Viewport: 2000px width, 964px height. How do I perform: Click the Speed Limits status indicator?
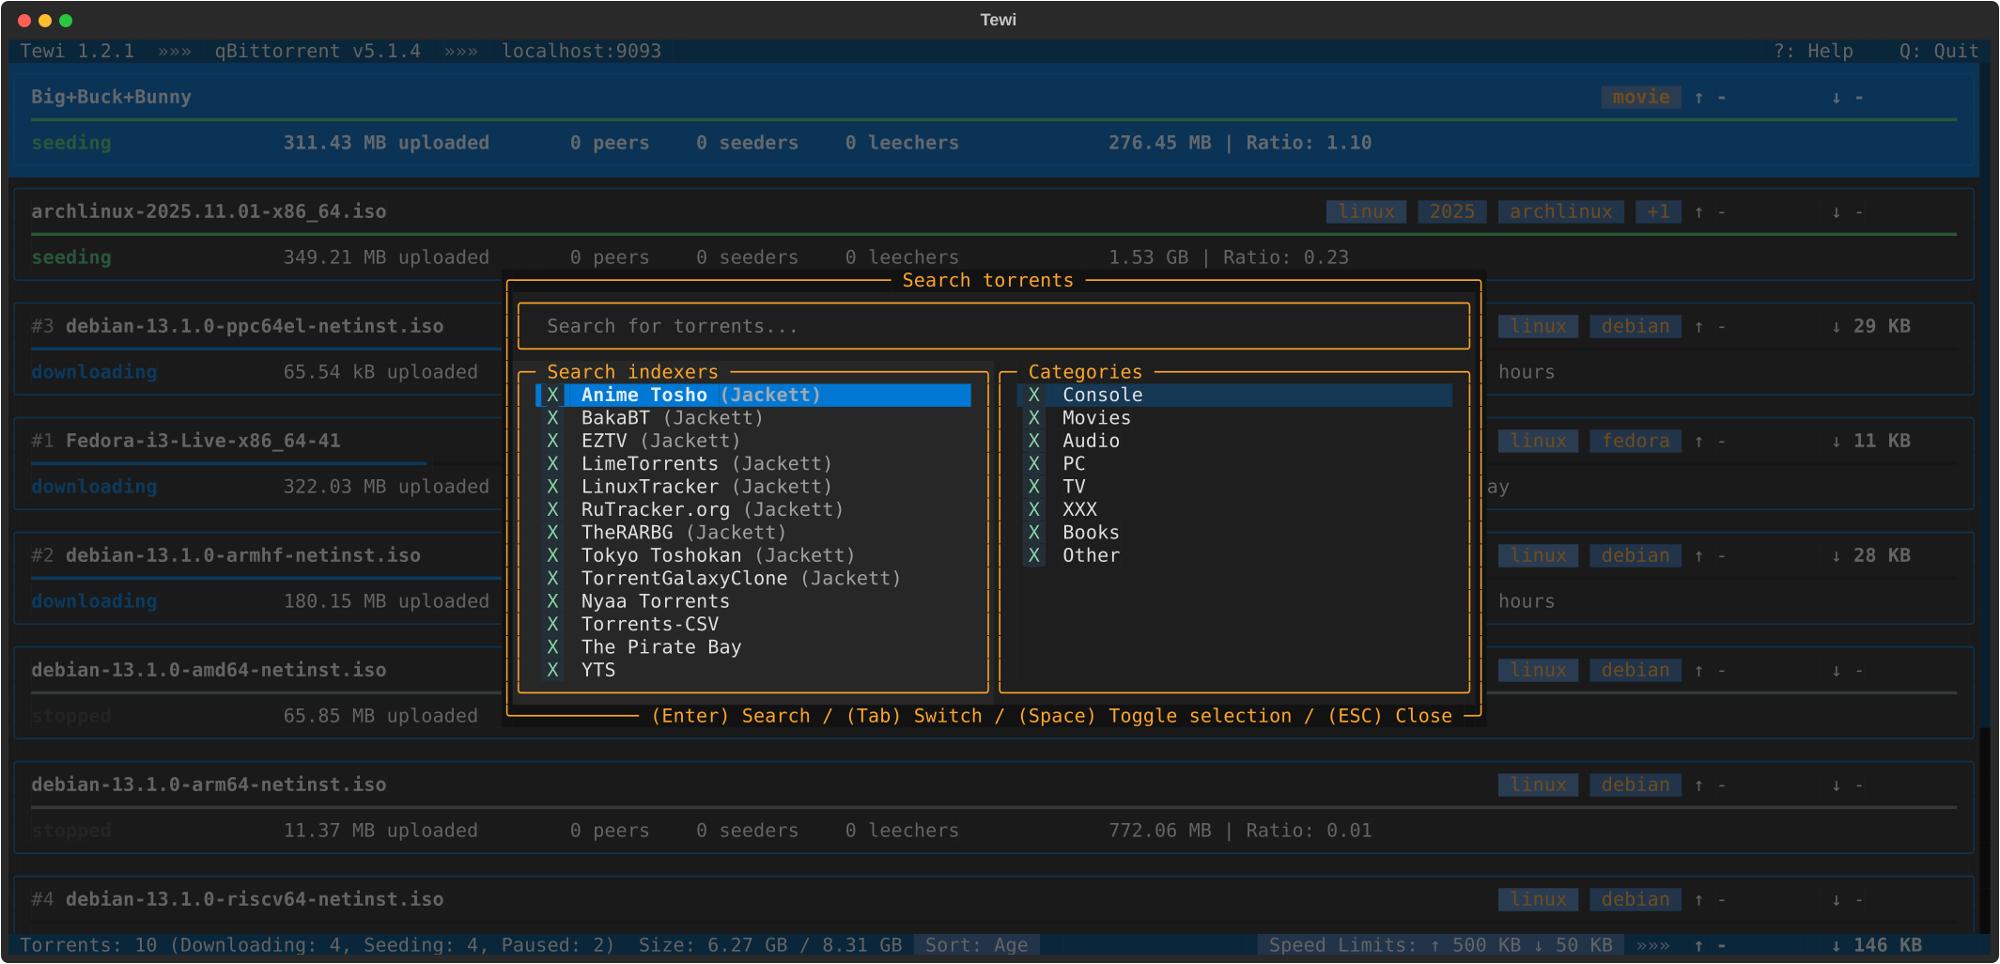click(x=1440, y=945)
